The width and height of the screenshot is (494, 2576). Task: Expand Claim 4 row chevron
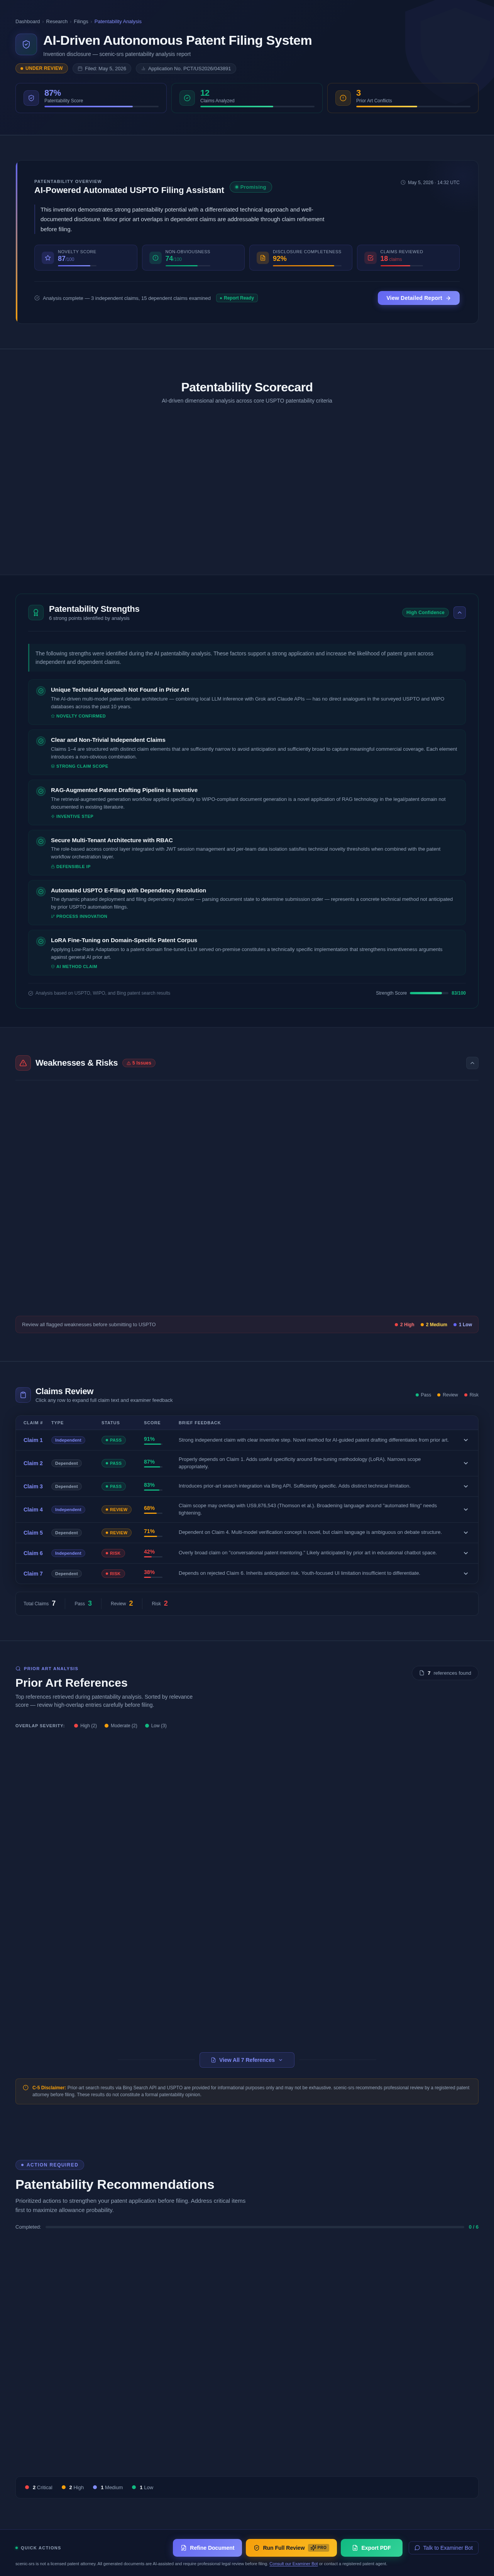click(x=465, y=1509)
